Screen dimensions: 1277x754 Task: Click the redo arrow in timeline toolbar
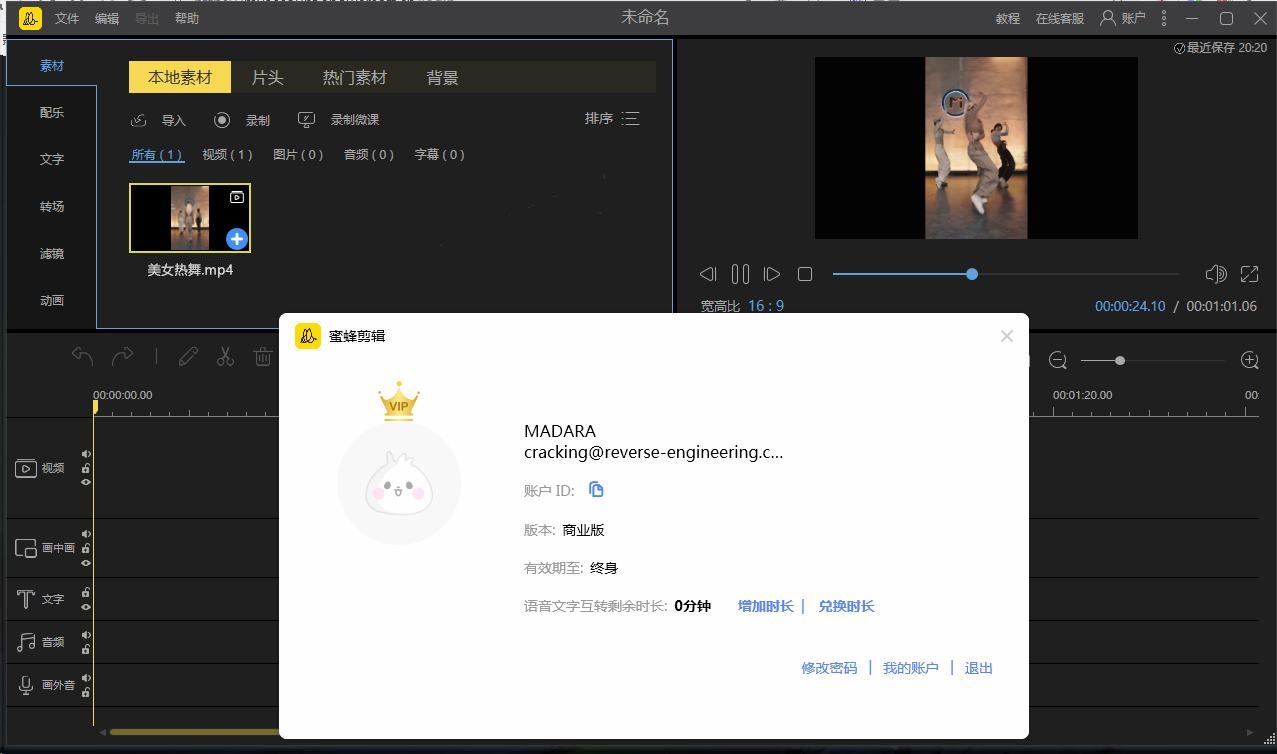pyautogui.click(x=122, y=357)
